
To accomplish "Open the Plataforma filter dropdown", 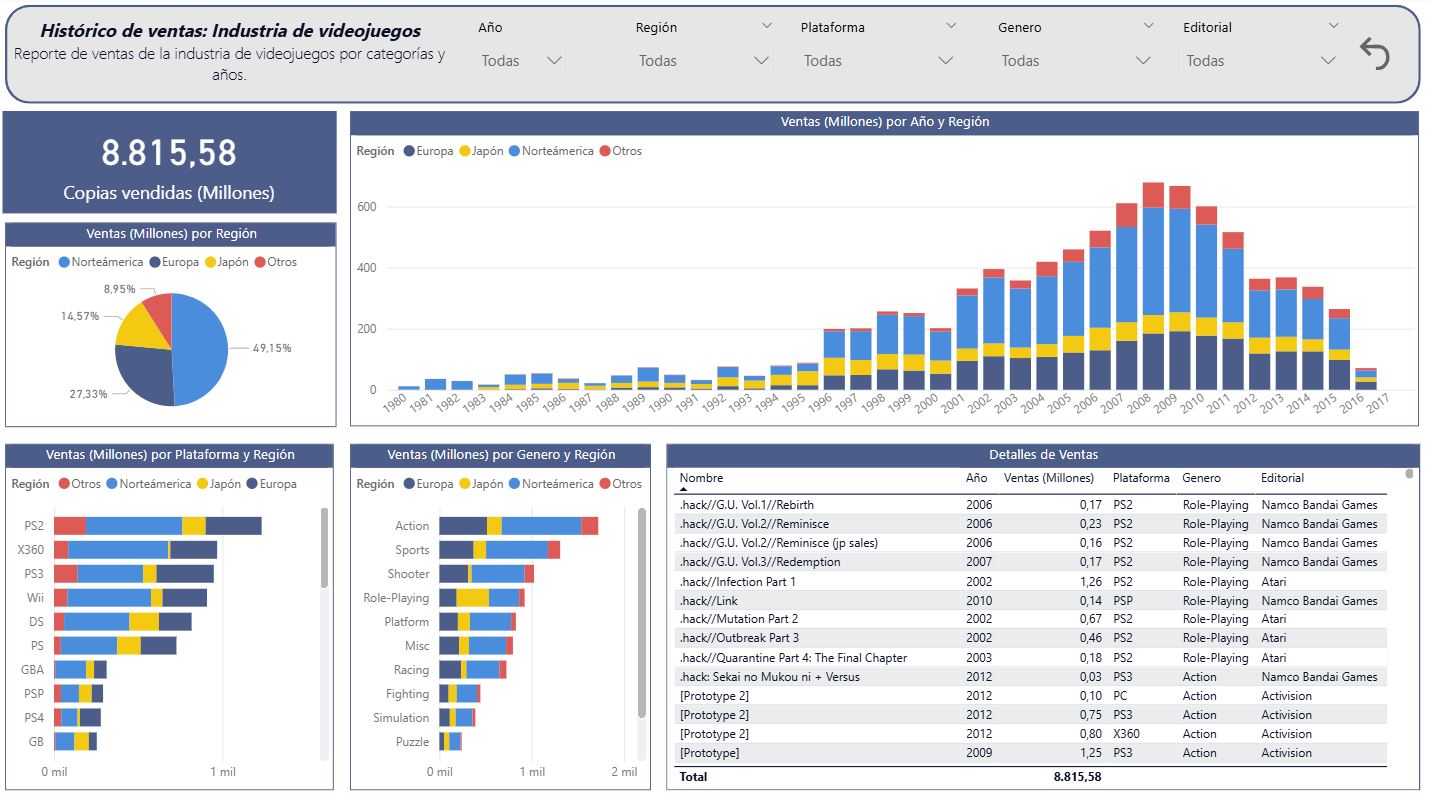I will coord(878,61).
